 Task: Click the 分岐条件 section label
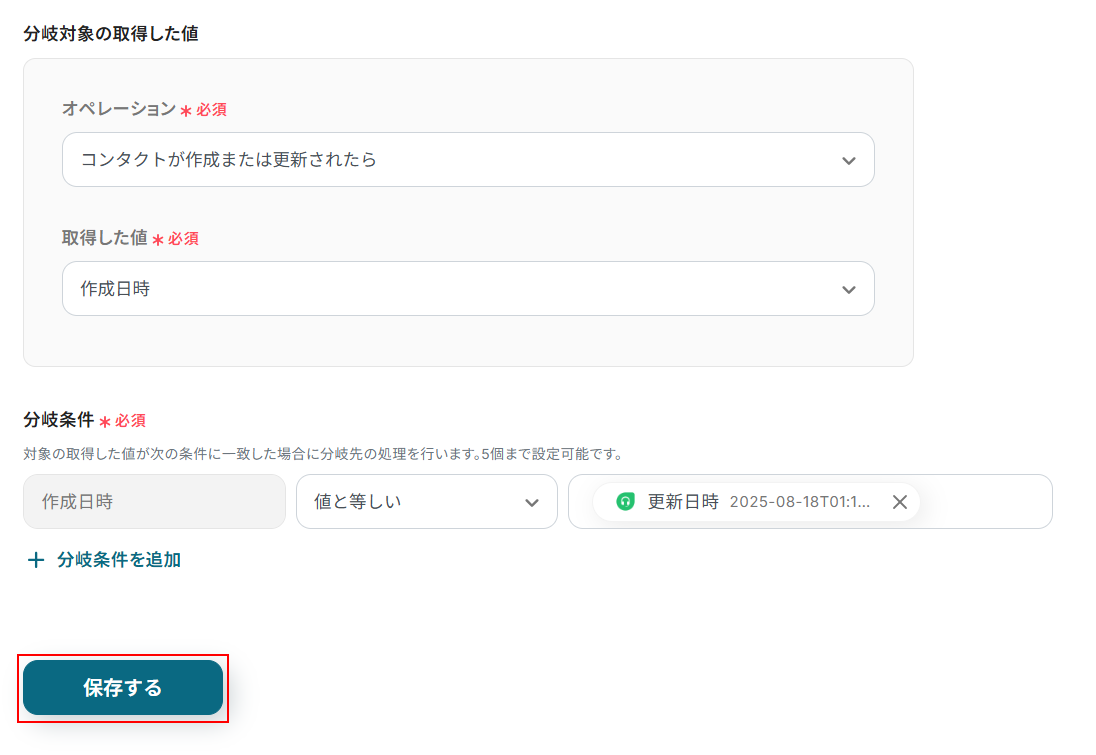click(59, 419)
